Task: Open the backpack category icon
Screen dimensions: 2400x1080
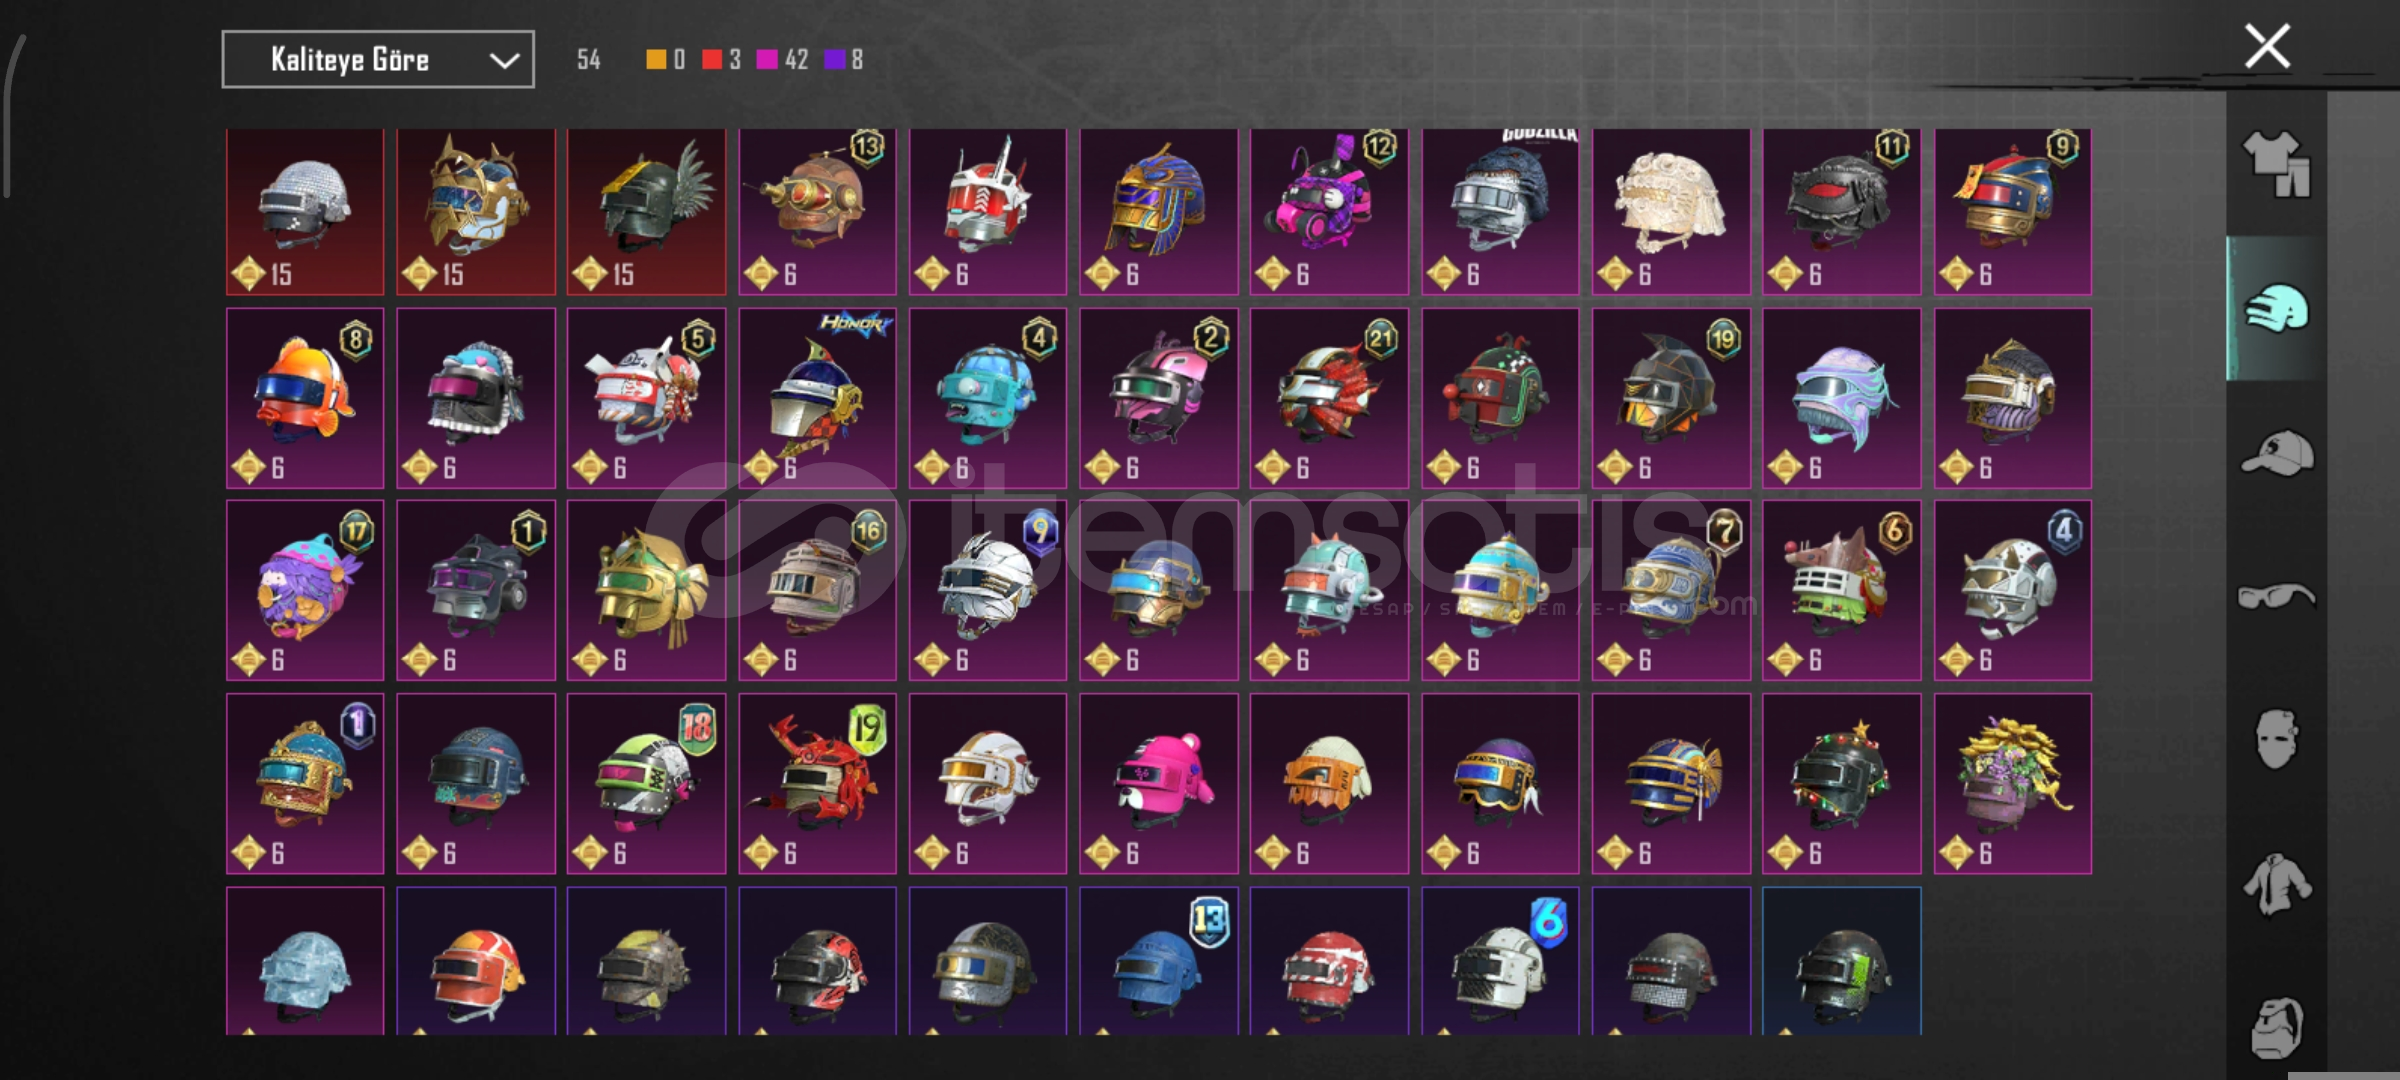Action: (2277, 1027)
